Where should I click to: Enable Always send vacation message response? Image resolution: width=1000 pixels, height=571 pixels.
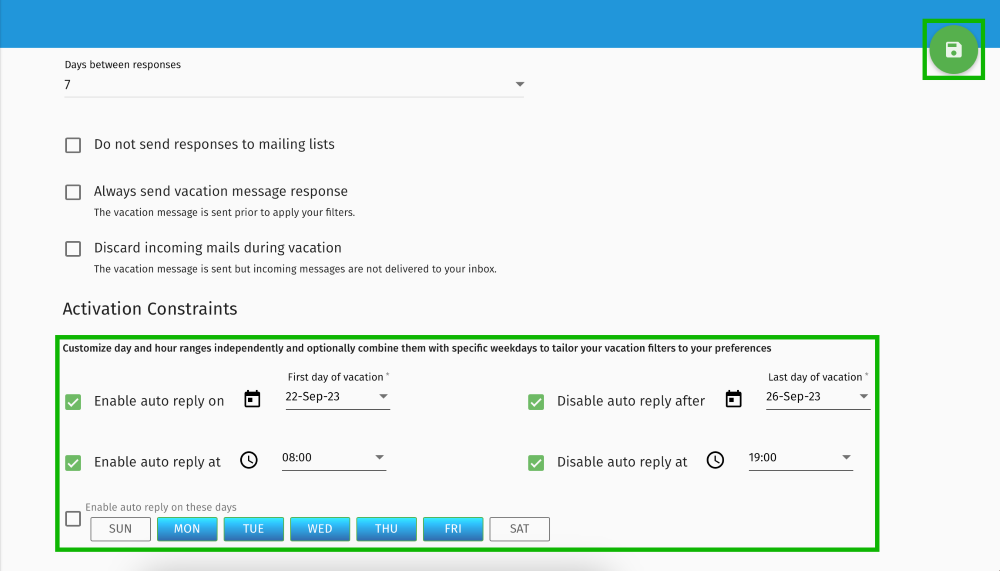[x=73, y=192]
